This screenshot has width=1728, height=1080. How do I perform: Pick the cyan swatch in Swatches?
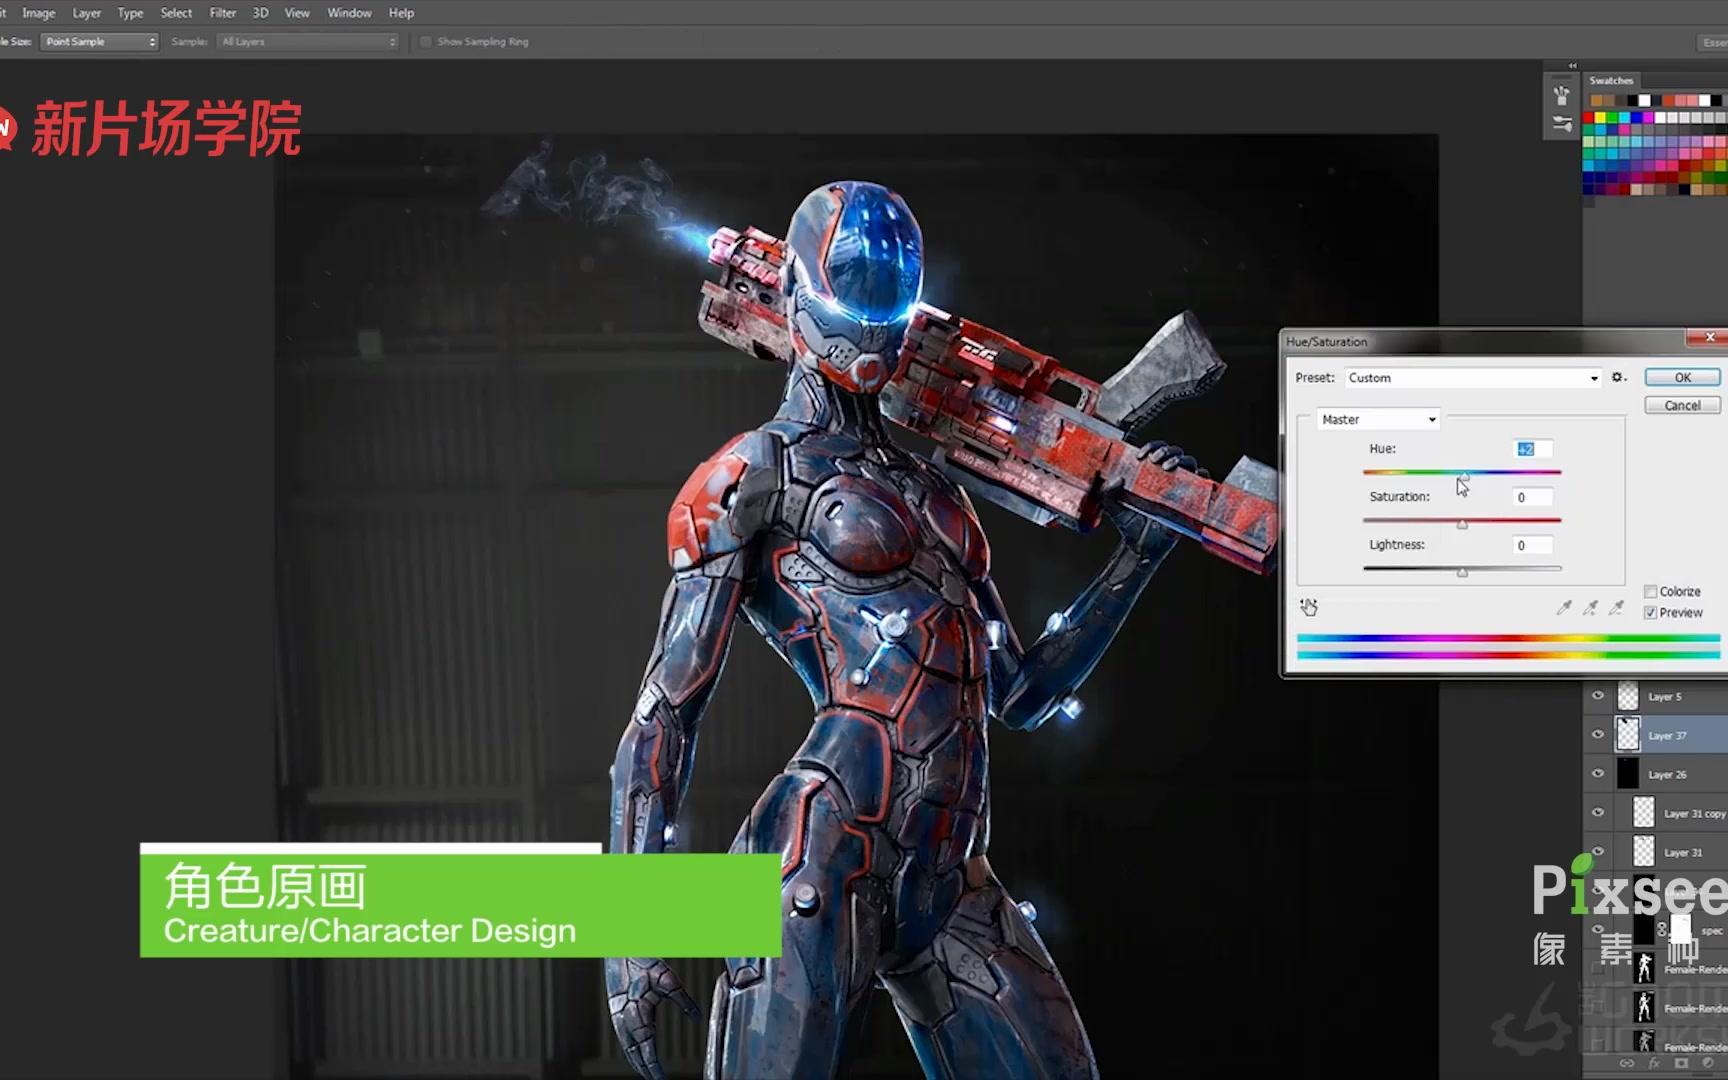tap(1624, 118)
